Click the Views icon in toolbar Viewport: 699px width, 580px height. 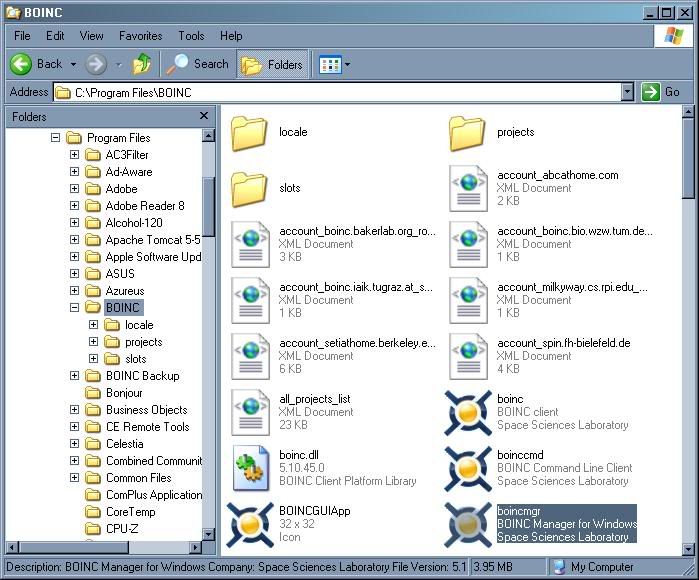pos(330,65)
